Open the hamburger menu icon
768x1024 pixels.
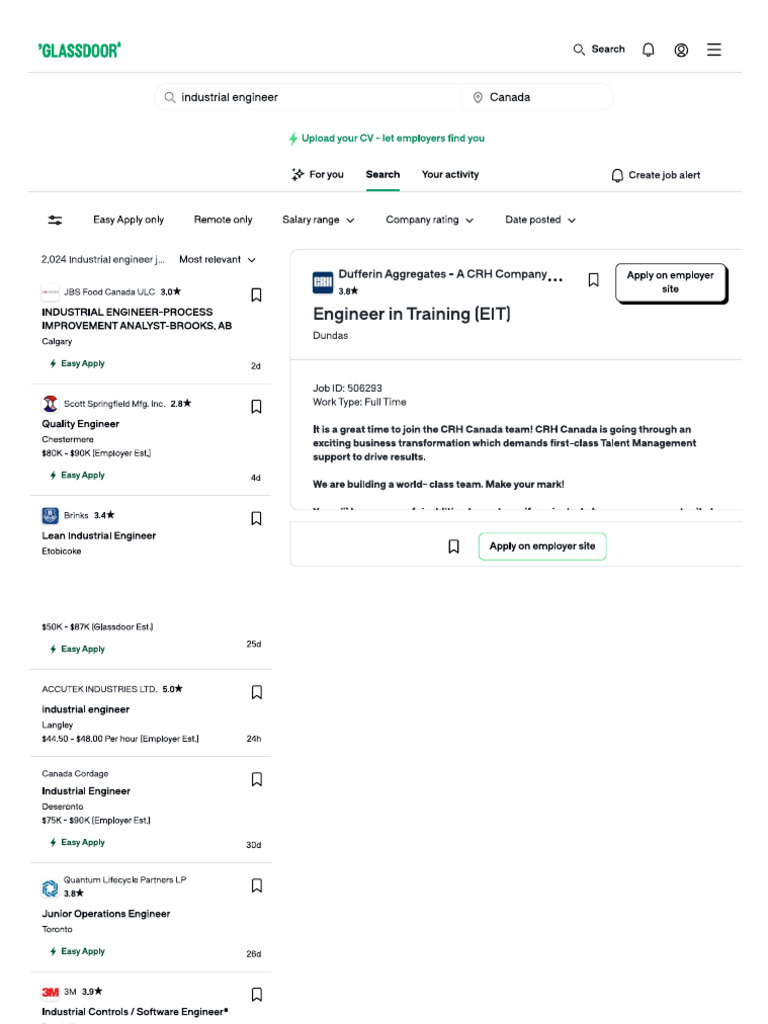tap(714, 50)
